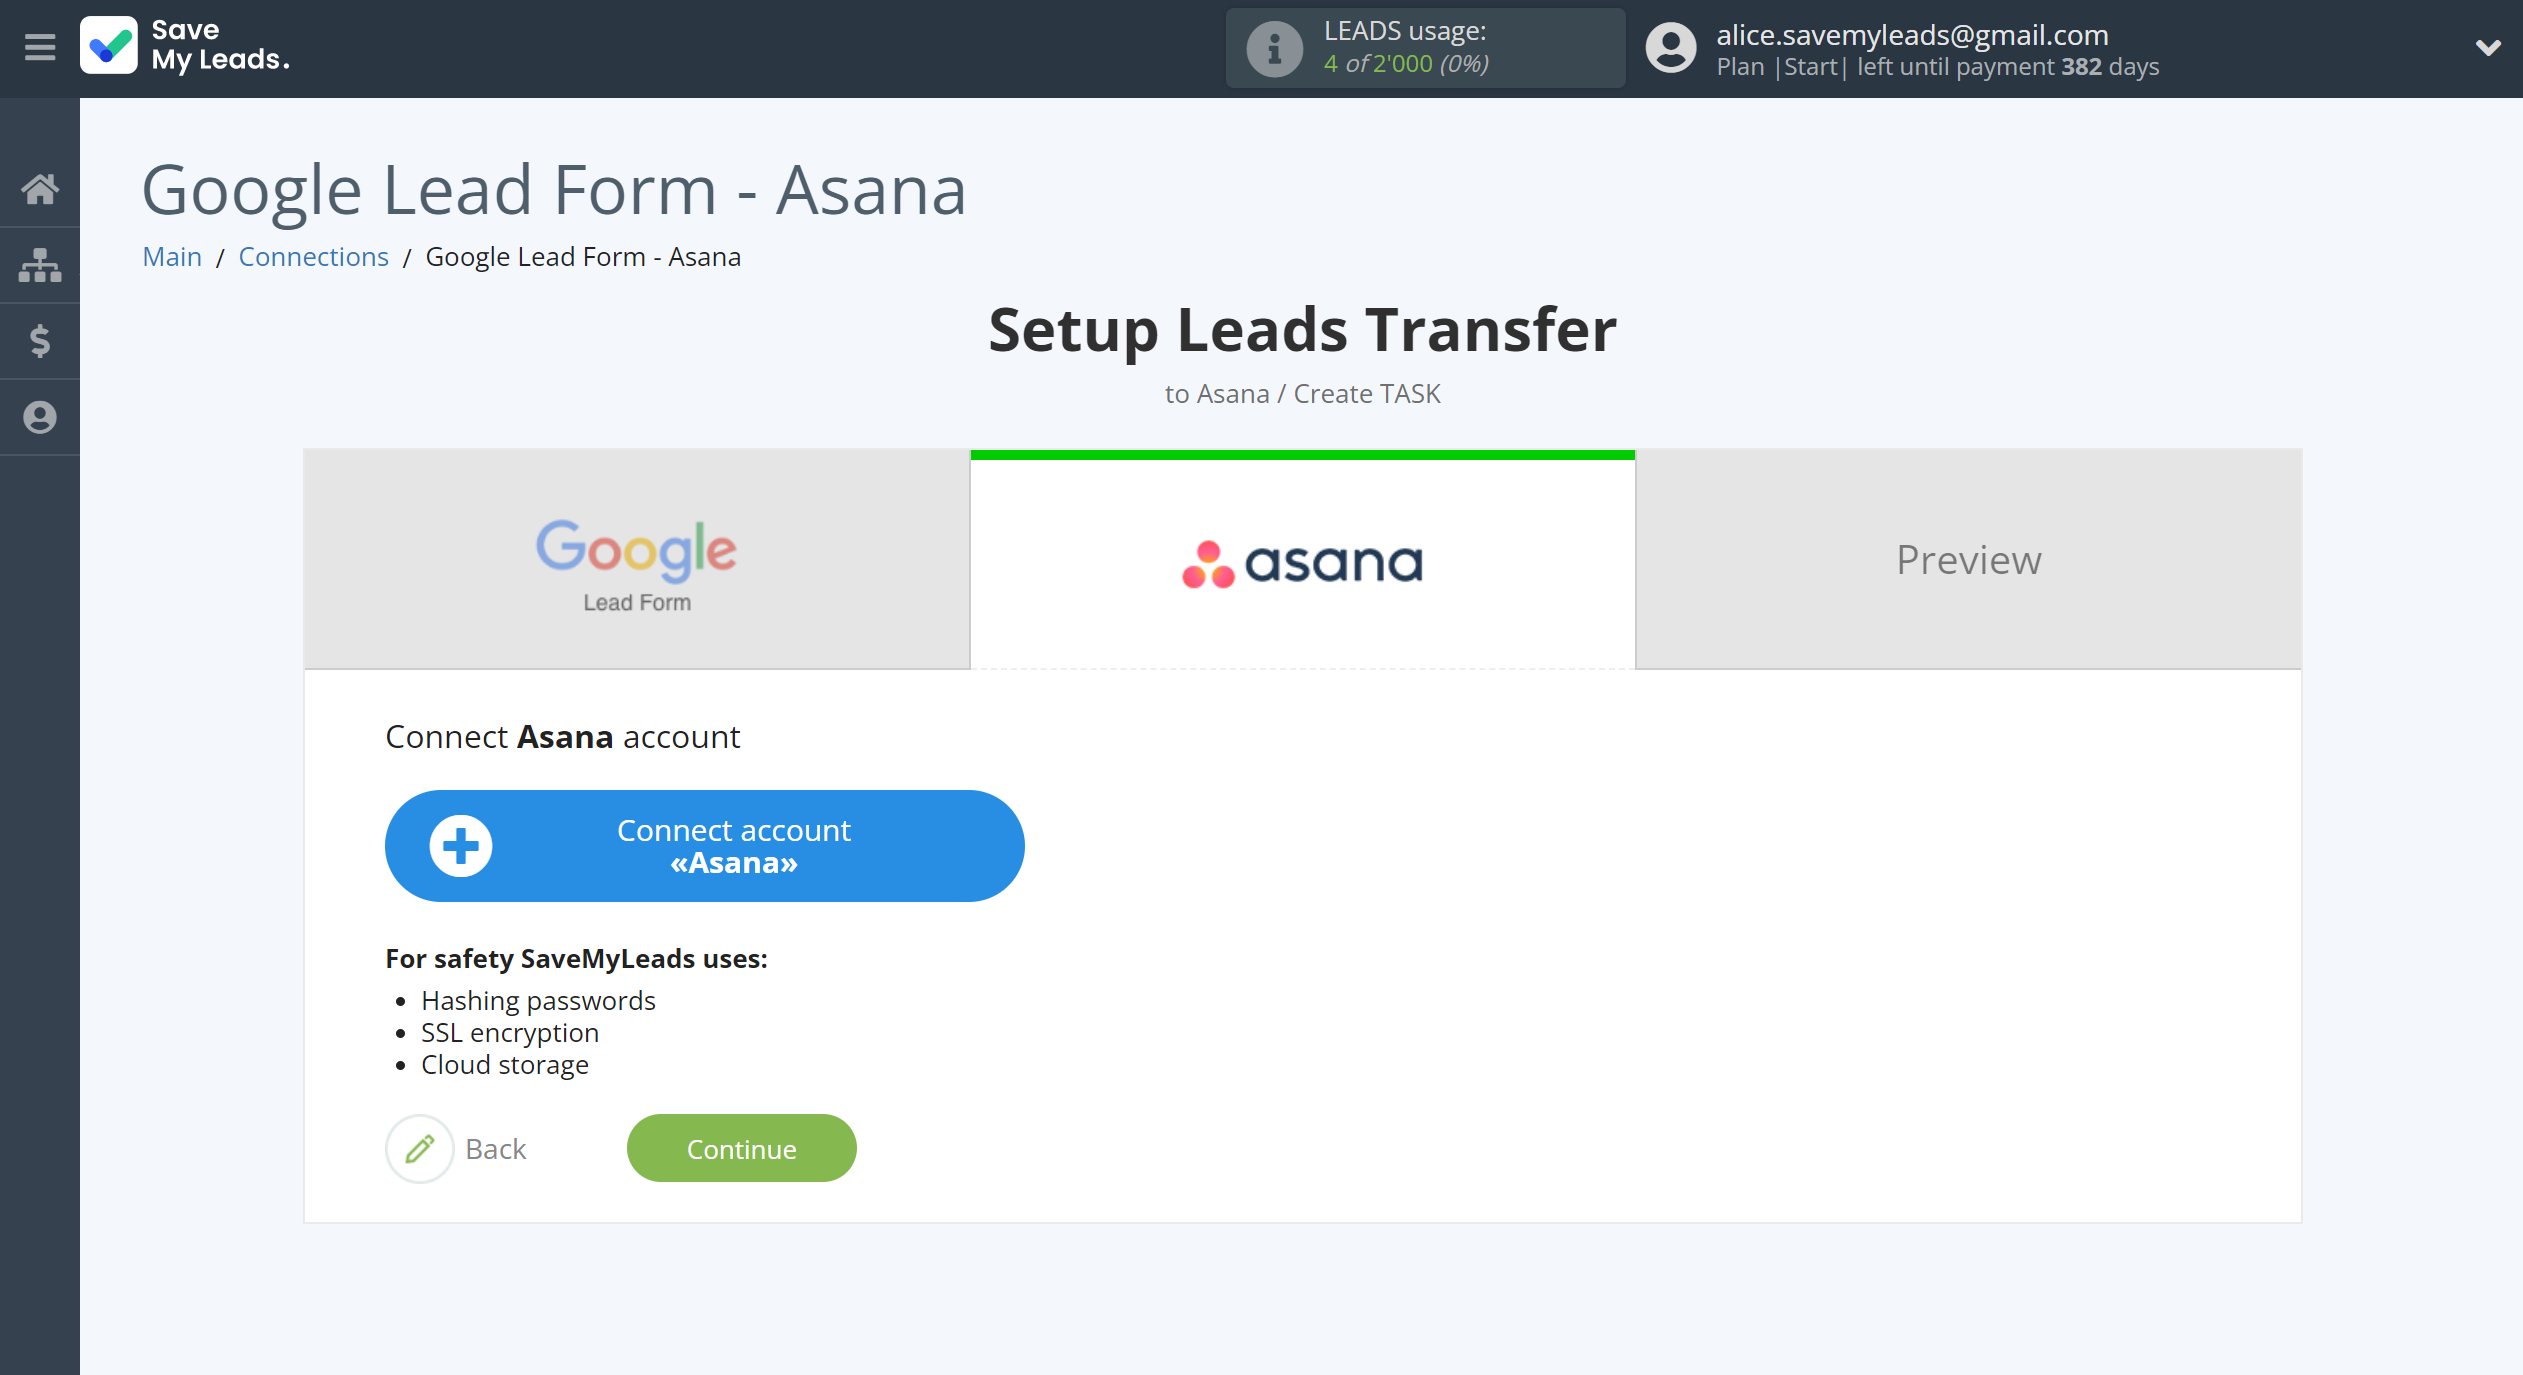Click the Back navigation link
Image resolution: width=2523 pixels, height=1375 pixels.
tap(496, 1148)
